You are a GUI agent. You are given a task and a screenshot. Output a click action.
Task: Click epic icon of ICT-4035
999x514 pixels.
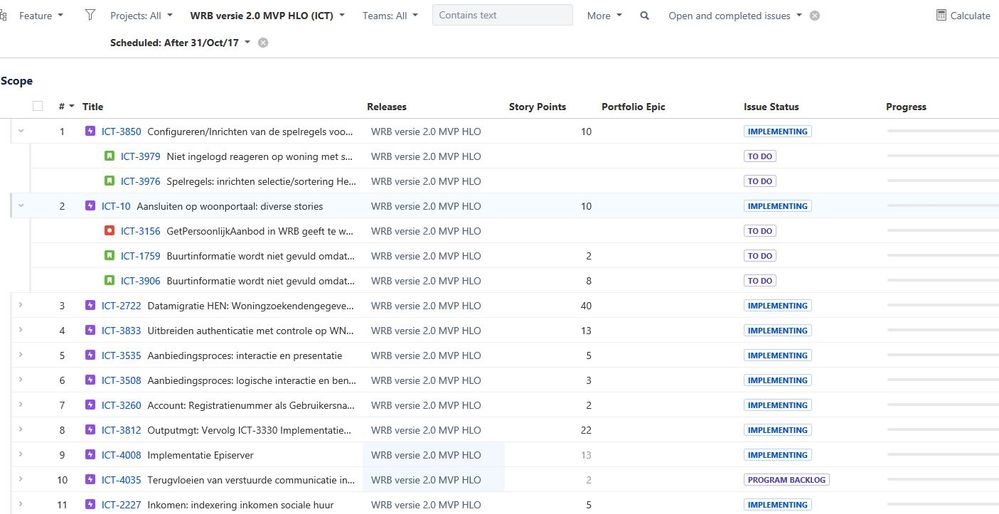[x=90, y=479]
